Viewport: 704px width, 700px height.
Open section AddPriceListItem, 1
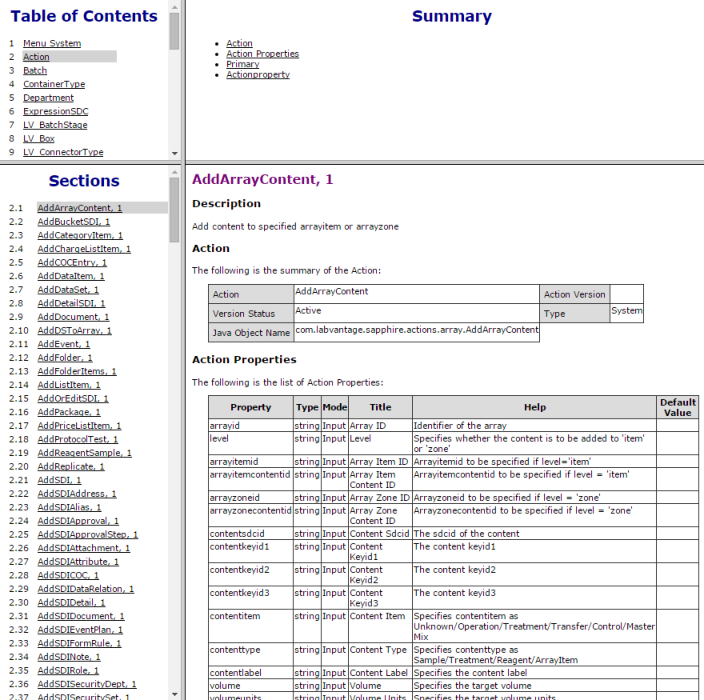(x=79, y=426)
